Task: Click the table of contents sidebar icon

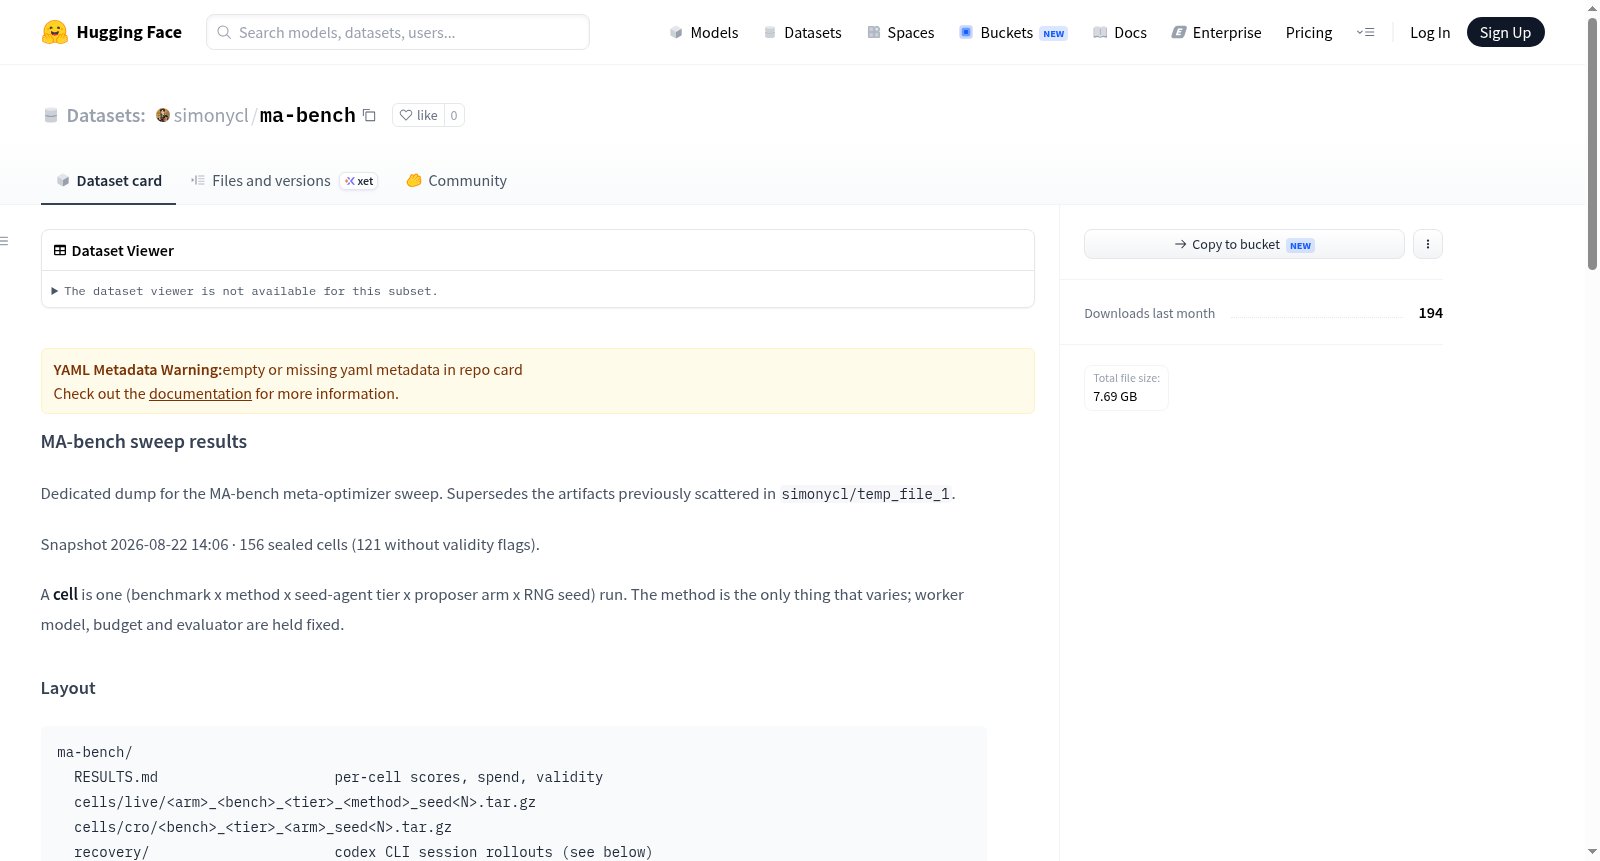Action: coord(5,241)
